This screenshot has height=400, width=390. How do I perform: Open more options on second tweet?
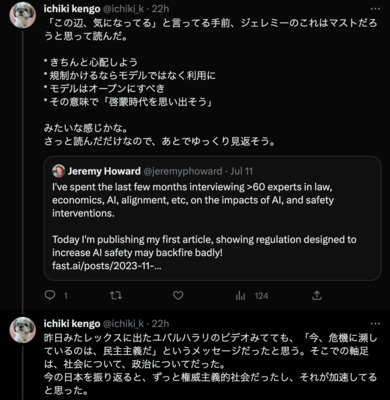coord(375,324)
